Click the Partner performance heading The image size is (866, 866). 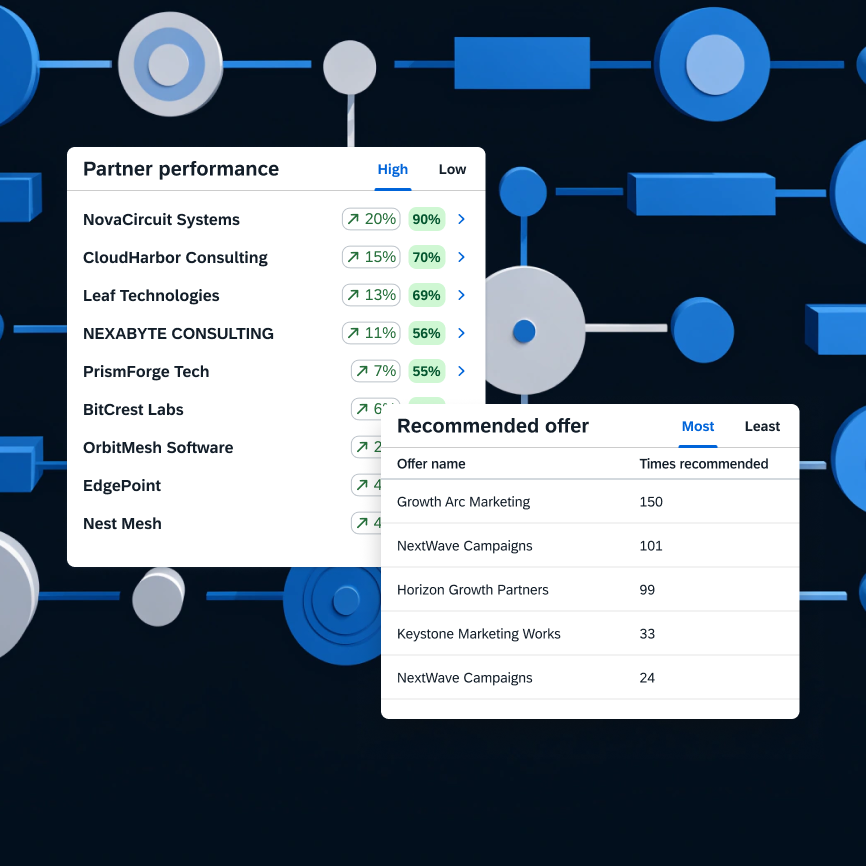click(x=181, y=169)
